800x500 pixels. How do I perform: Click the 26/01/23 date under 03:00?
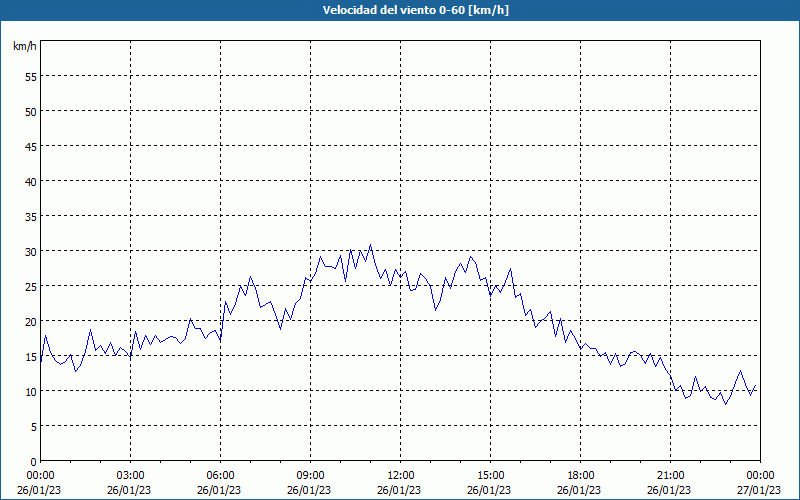coord(129,490)
